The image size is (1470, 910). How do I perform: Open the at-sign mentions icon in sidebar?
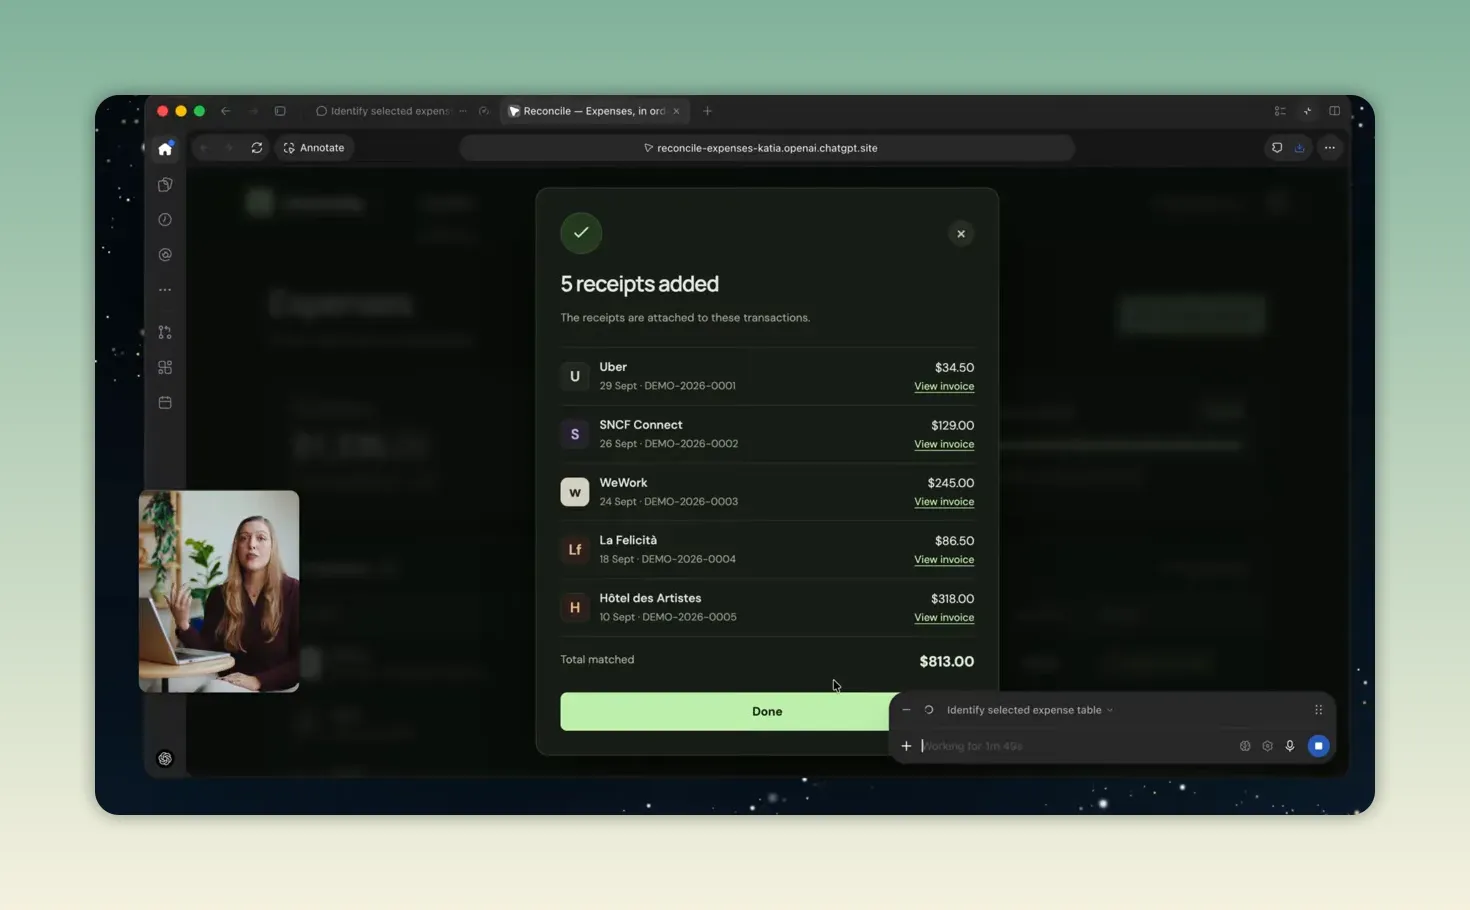pos(165,255)
